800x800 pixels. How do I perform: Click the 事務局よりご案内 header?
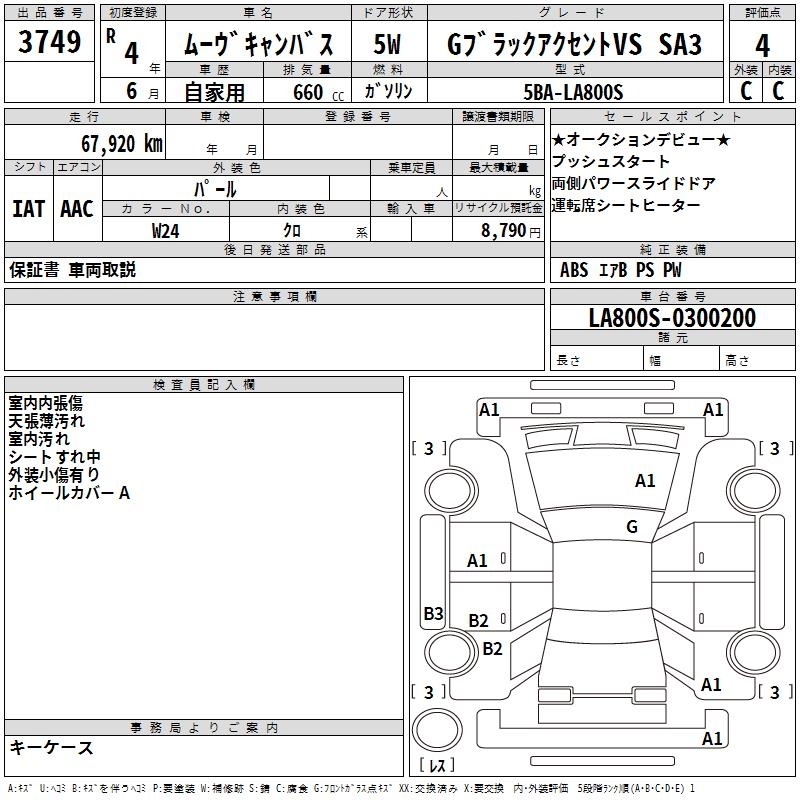pos(204,728)
